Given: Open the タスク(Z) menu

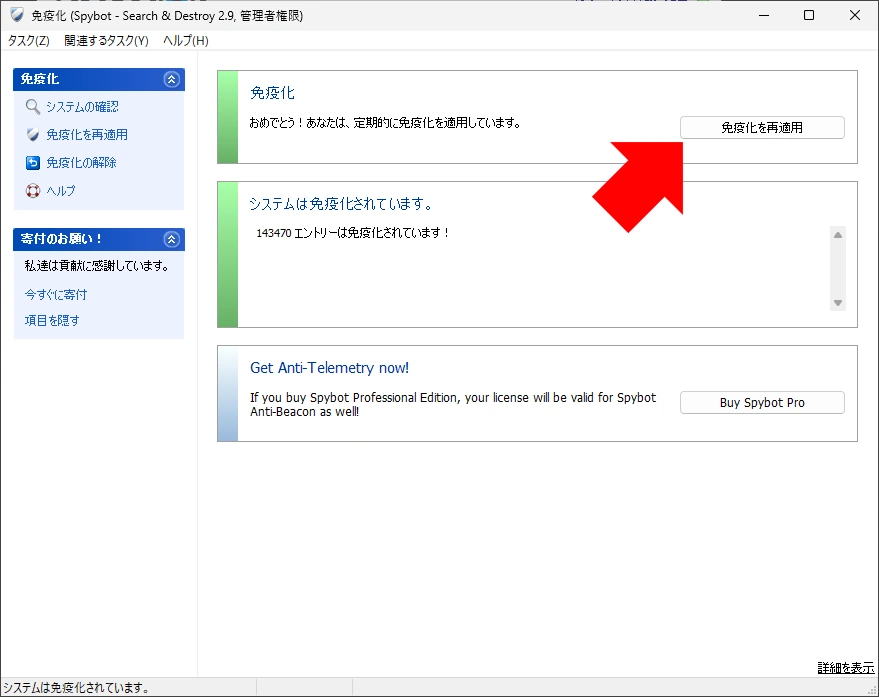Looking at the screenshot, I should [x=29, y=40].
